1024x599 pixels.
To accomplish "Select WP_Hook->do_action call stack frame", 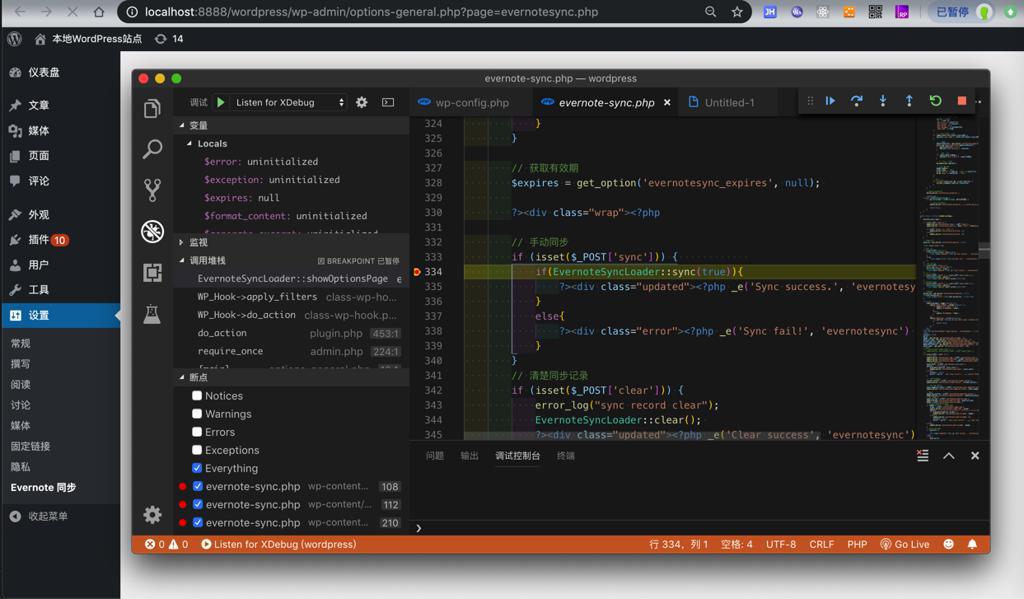I will click(246, 315).
